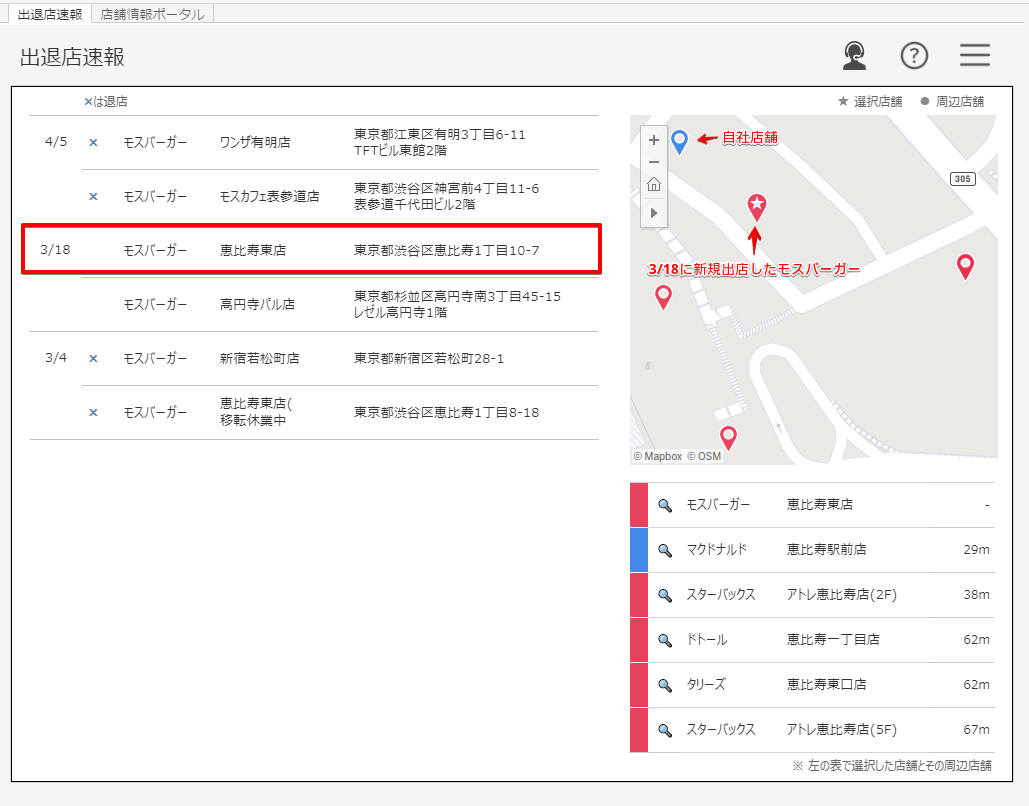Select the red pin below the zoom controls

tap(663, 297)
